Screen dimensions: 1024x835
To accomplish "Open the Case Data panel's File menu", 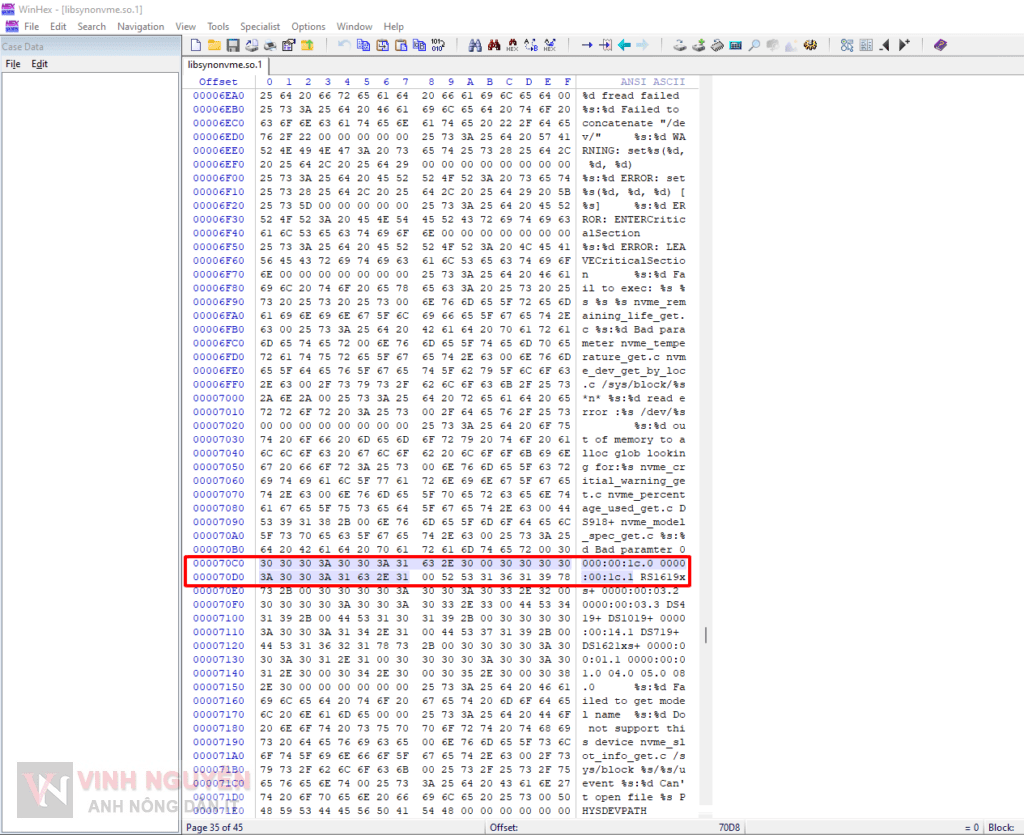I will tap(13, 64).
